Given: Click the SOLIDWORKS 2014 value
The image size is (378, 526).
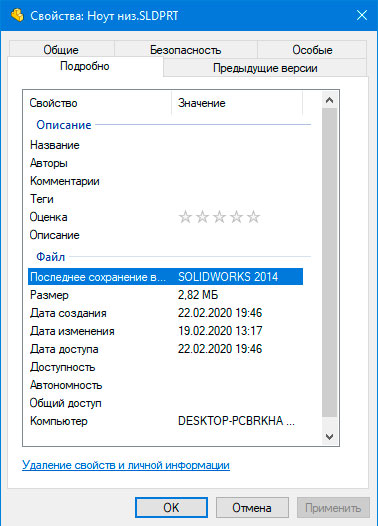Looking at the screenshot, I should (228, 277).
